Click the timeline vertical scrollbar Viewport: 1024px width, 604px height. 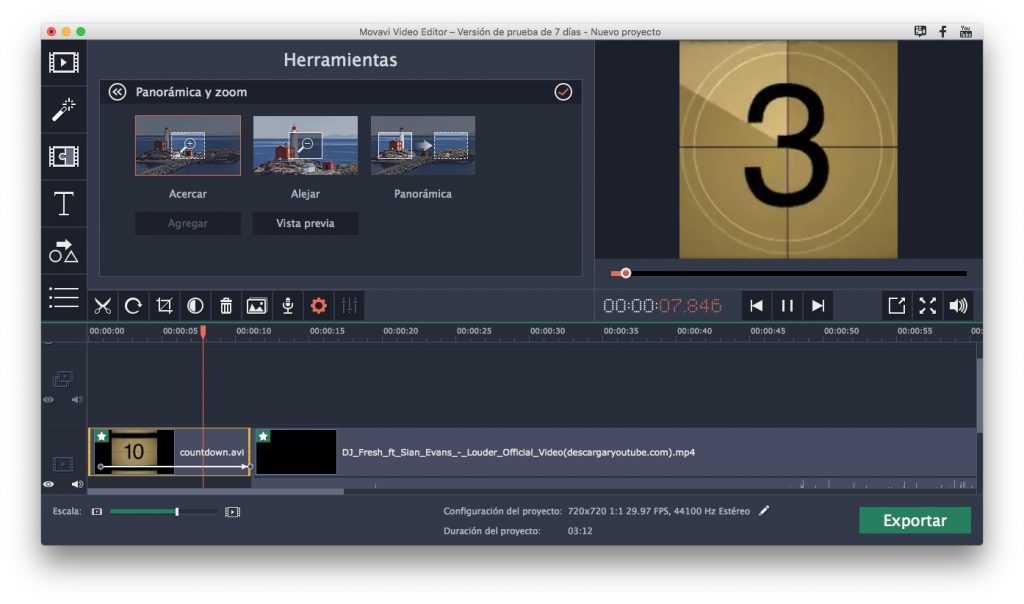(980, 396)
